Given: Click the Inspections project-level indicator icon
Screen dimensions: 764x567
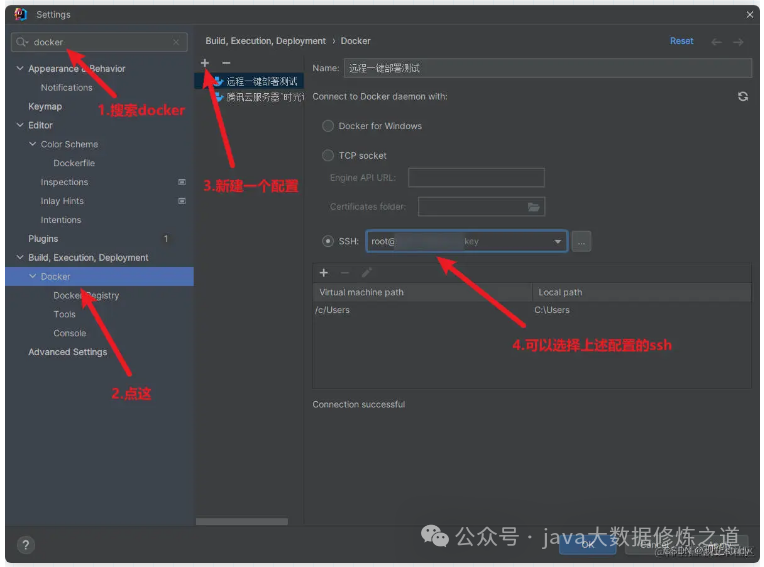Looking at the screenshot, I should point(182,182).
